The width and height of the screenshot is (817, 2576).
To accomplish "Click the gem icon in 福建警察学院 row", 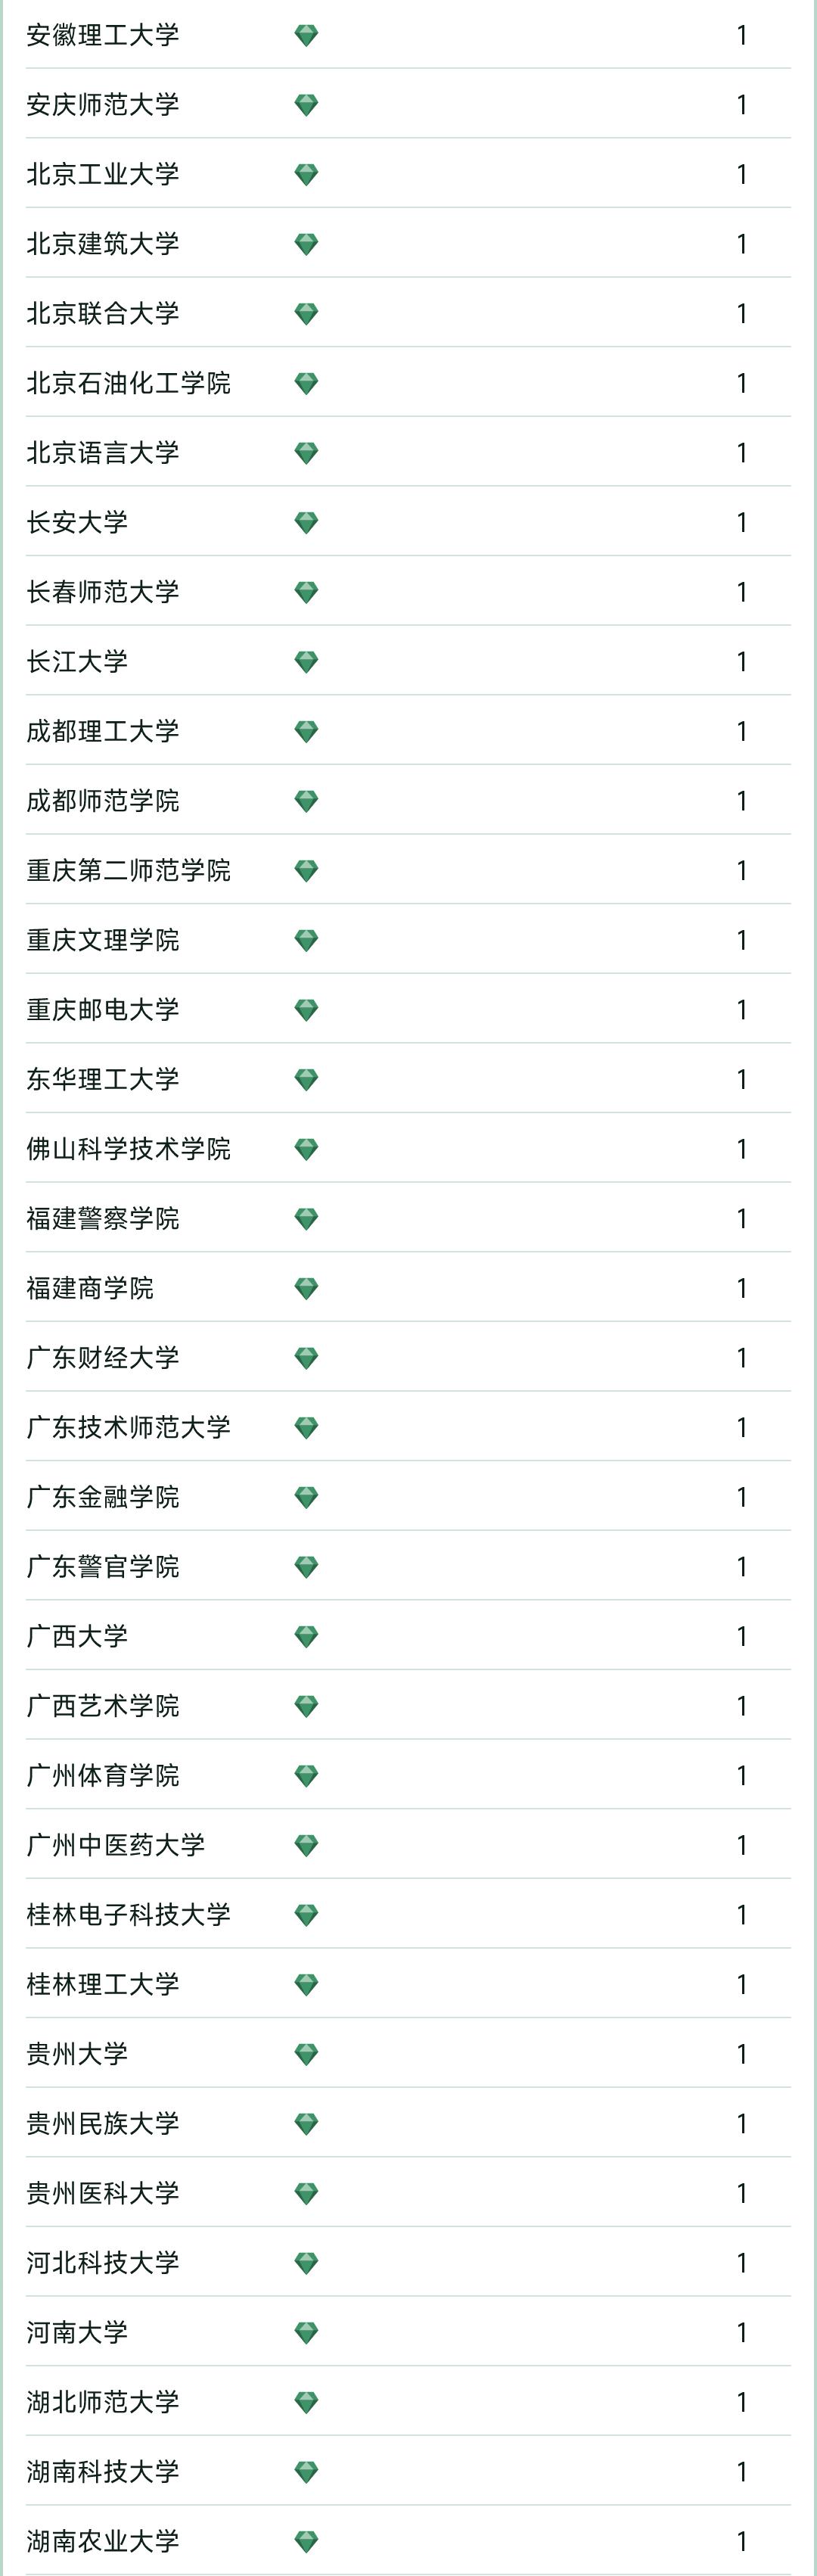I will [306, 1219].
